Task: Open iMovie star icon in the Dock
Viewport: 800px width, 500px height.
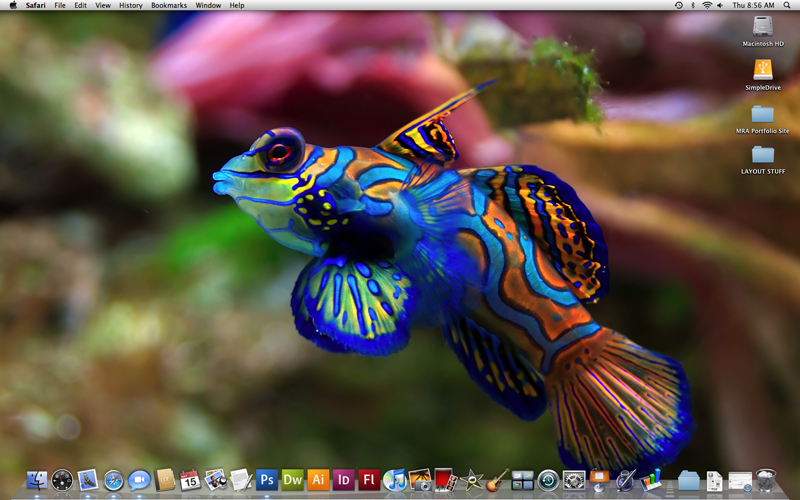Action: (471, 480)
